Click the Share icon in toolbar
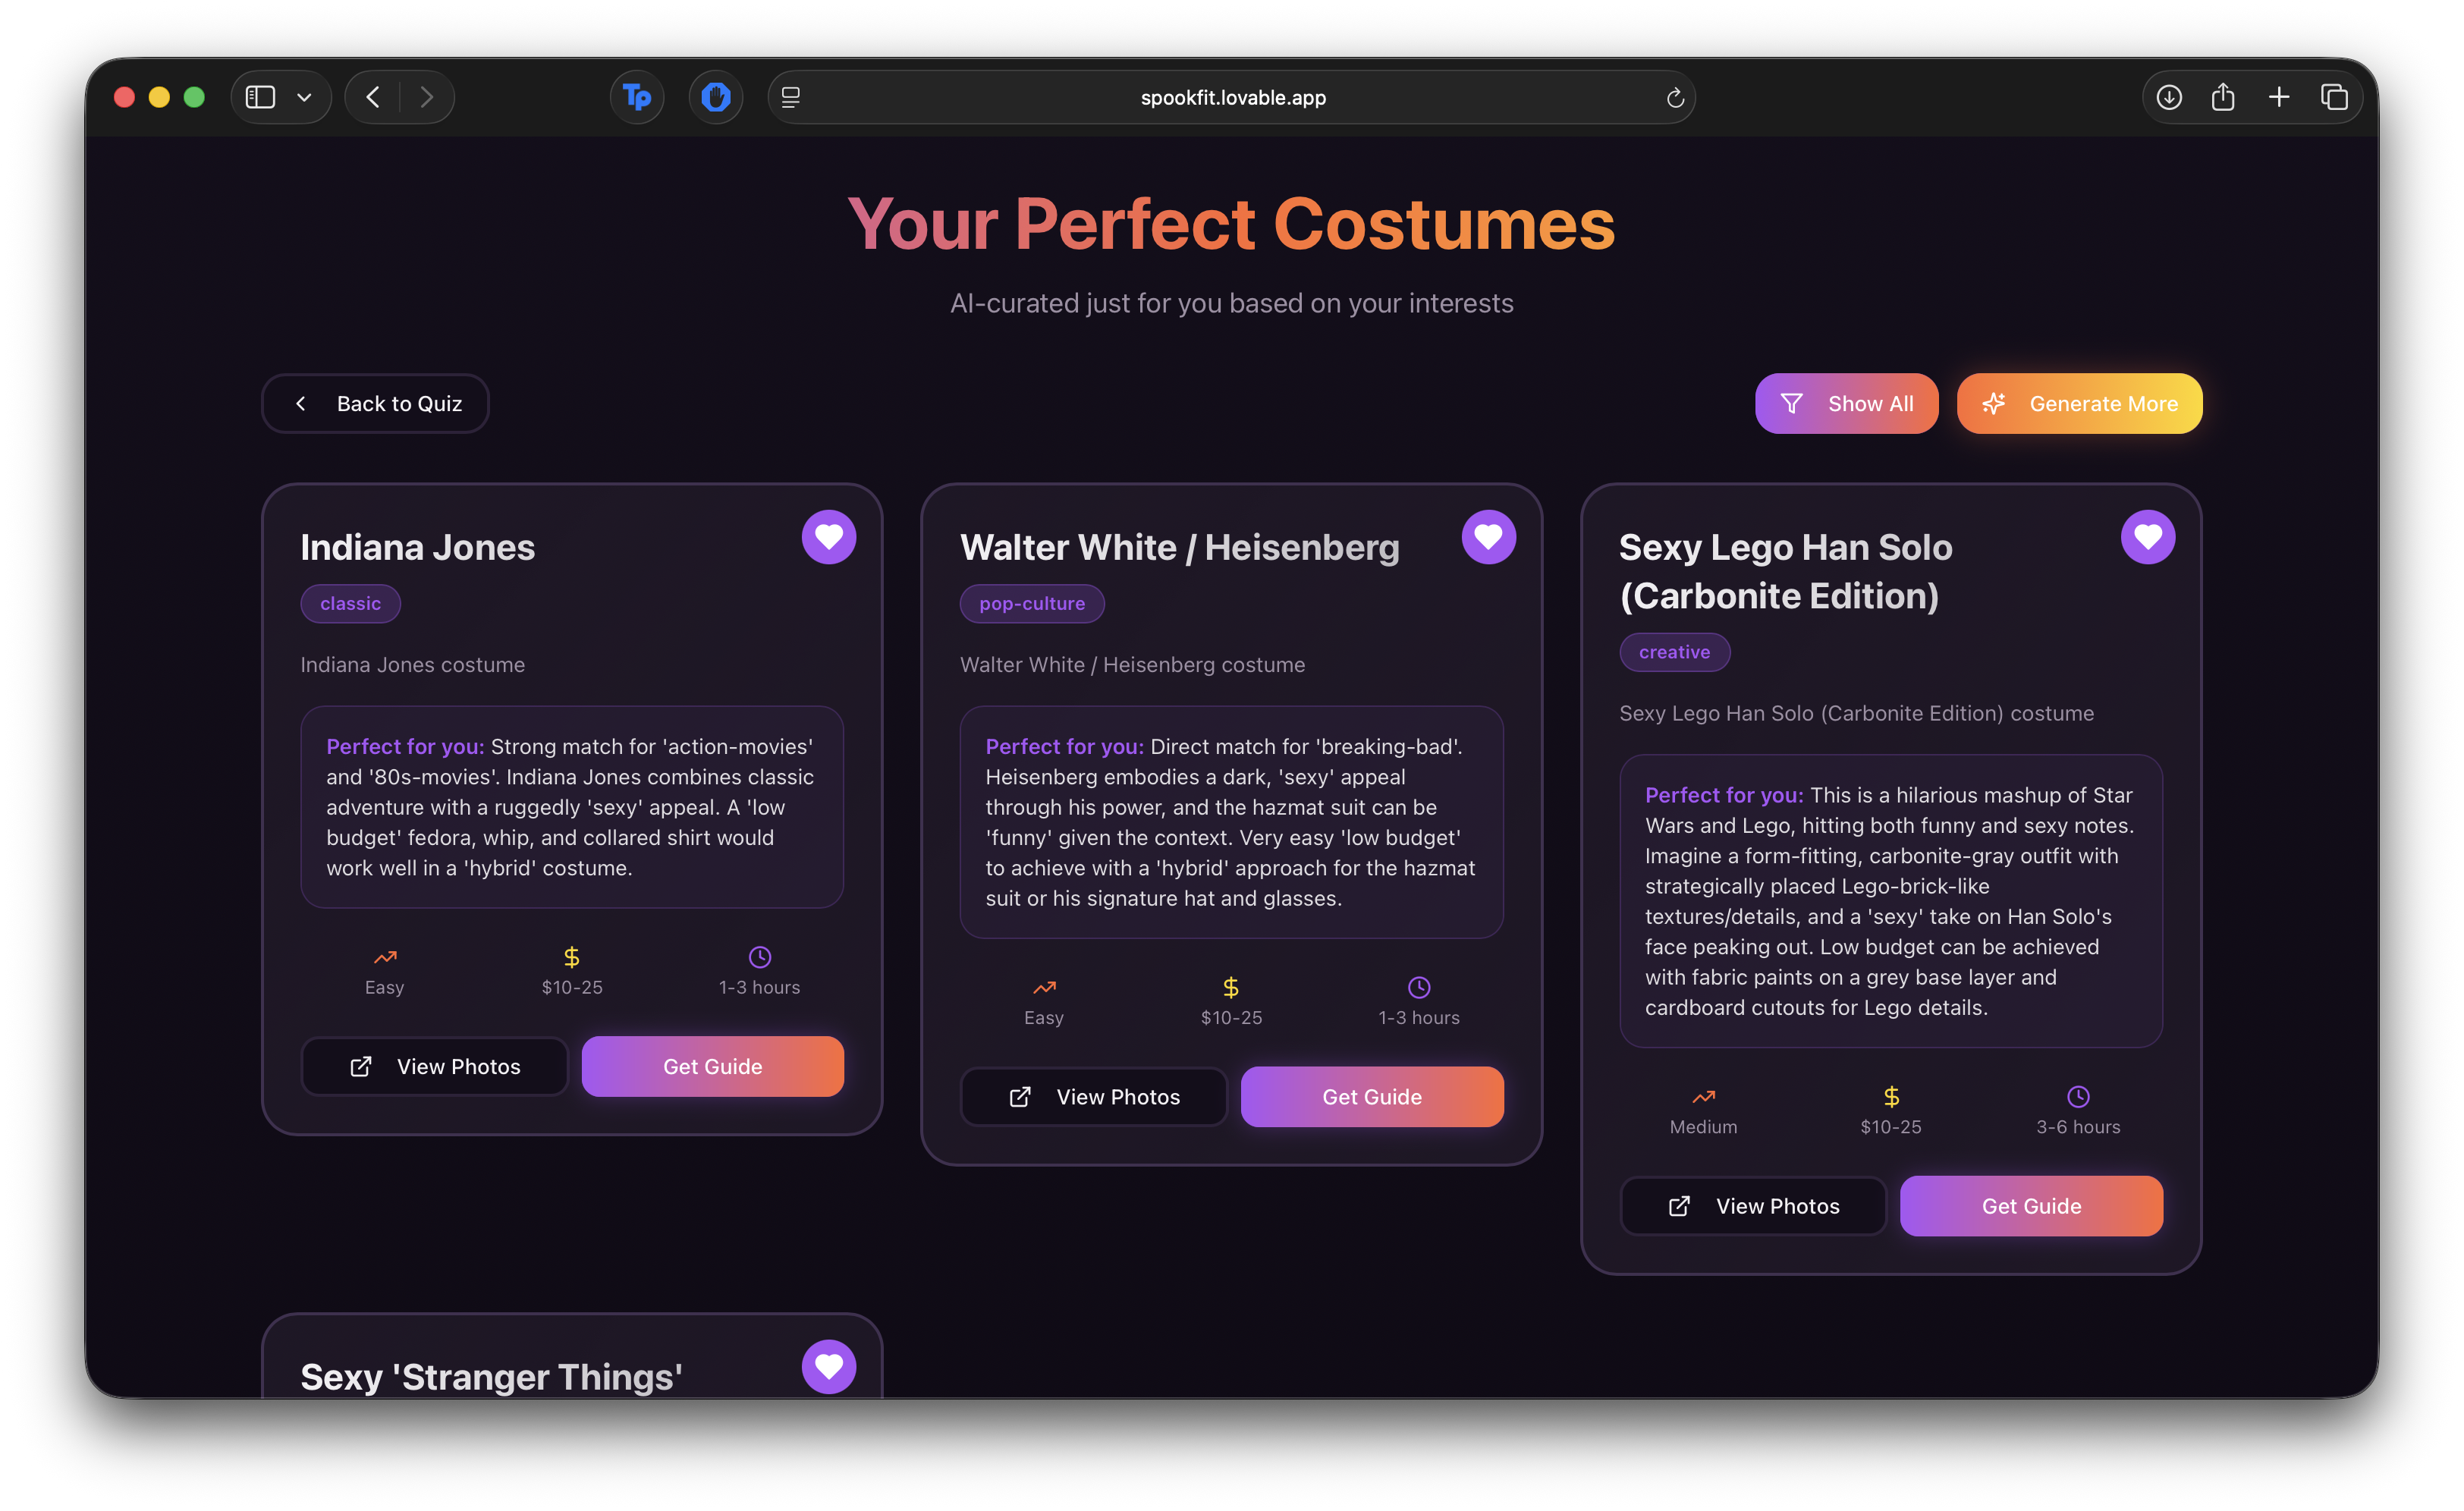This screenshot has height=1511, width=2464. pos(2222,97)
